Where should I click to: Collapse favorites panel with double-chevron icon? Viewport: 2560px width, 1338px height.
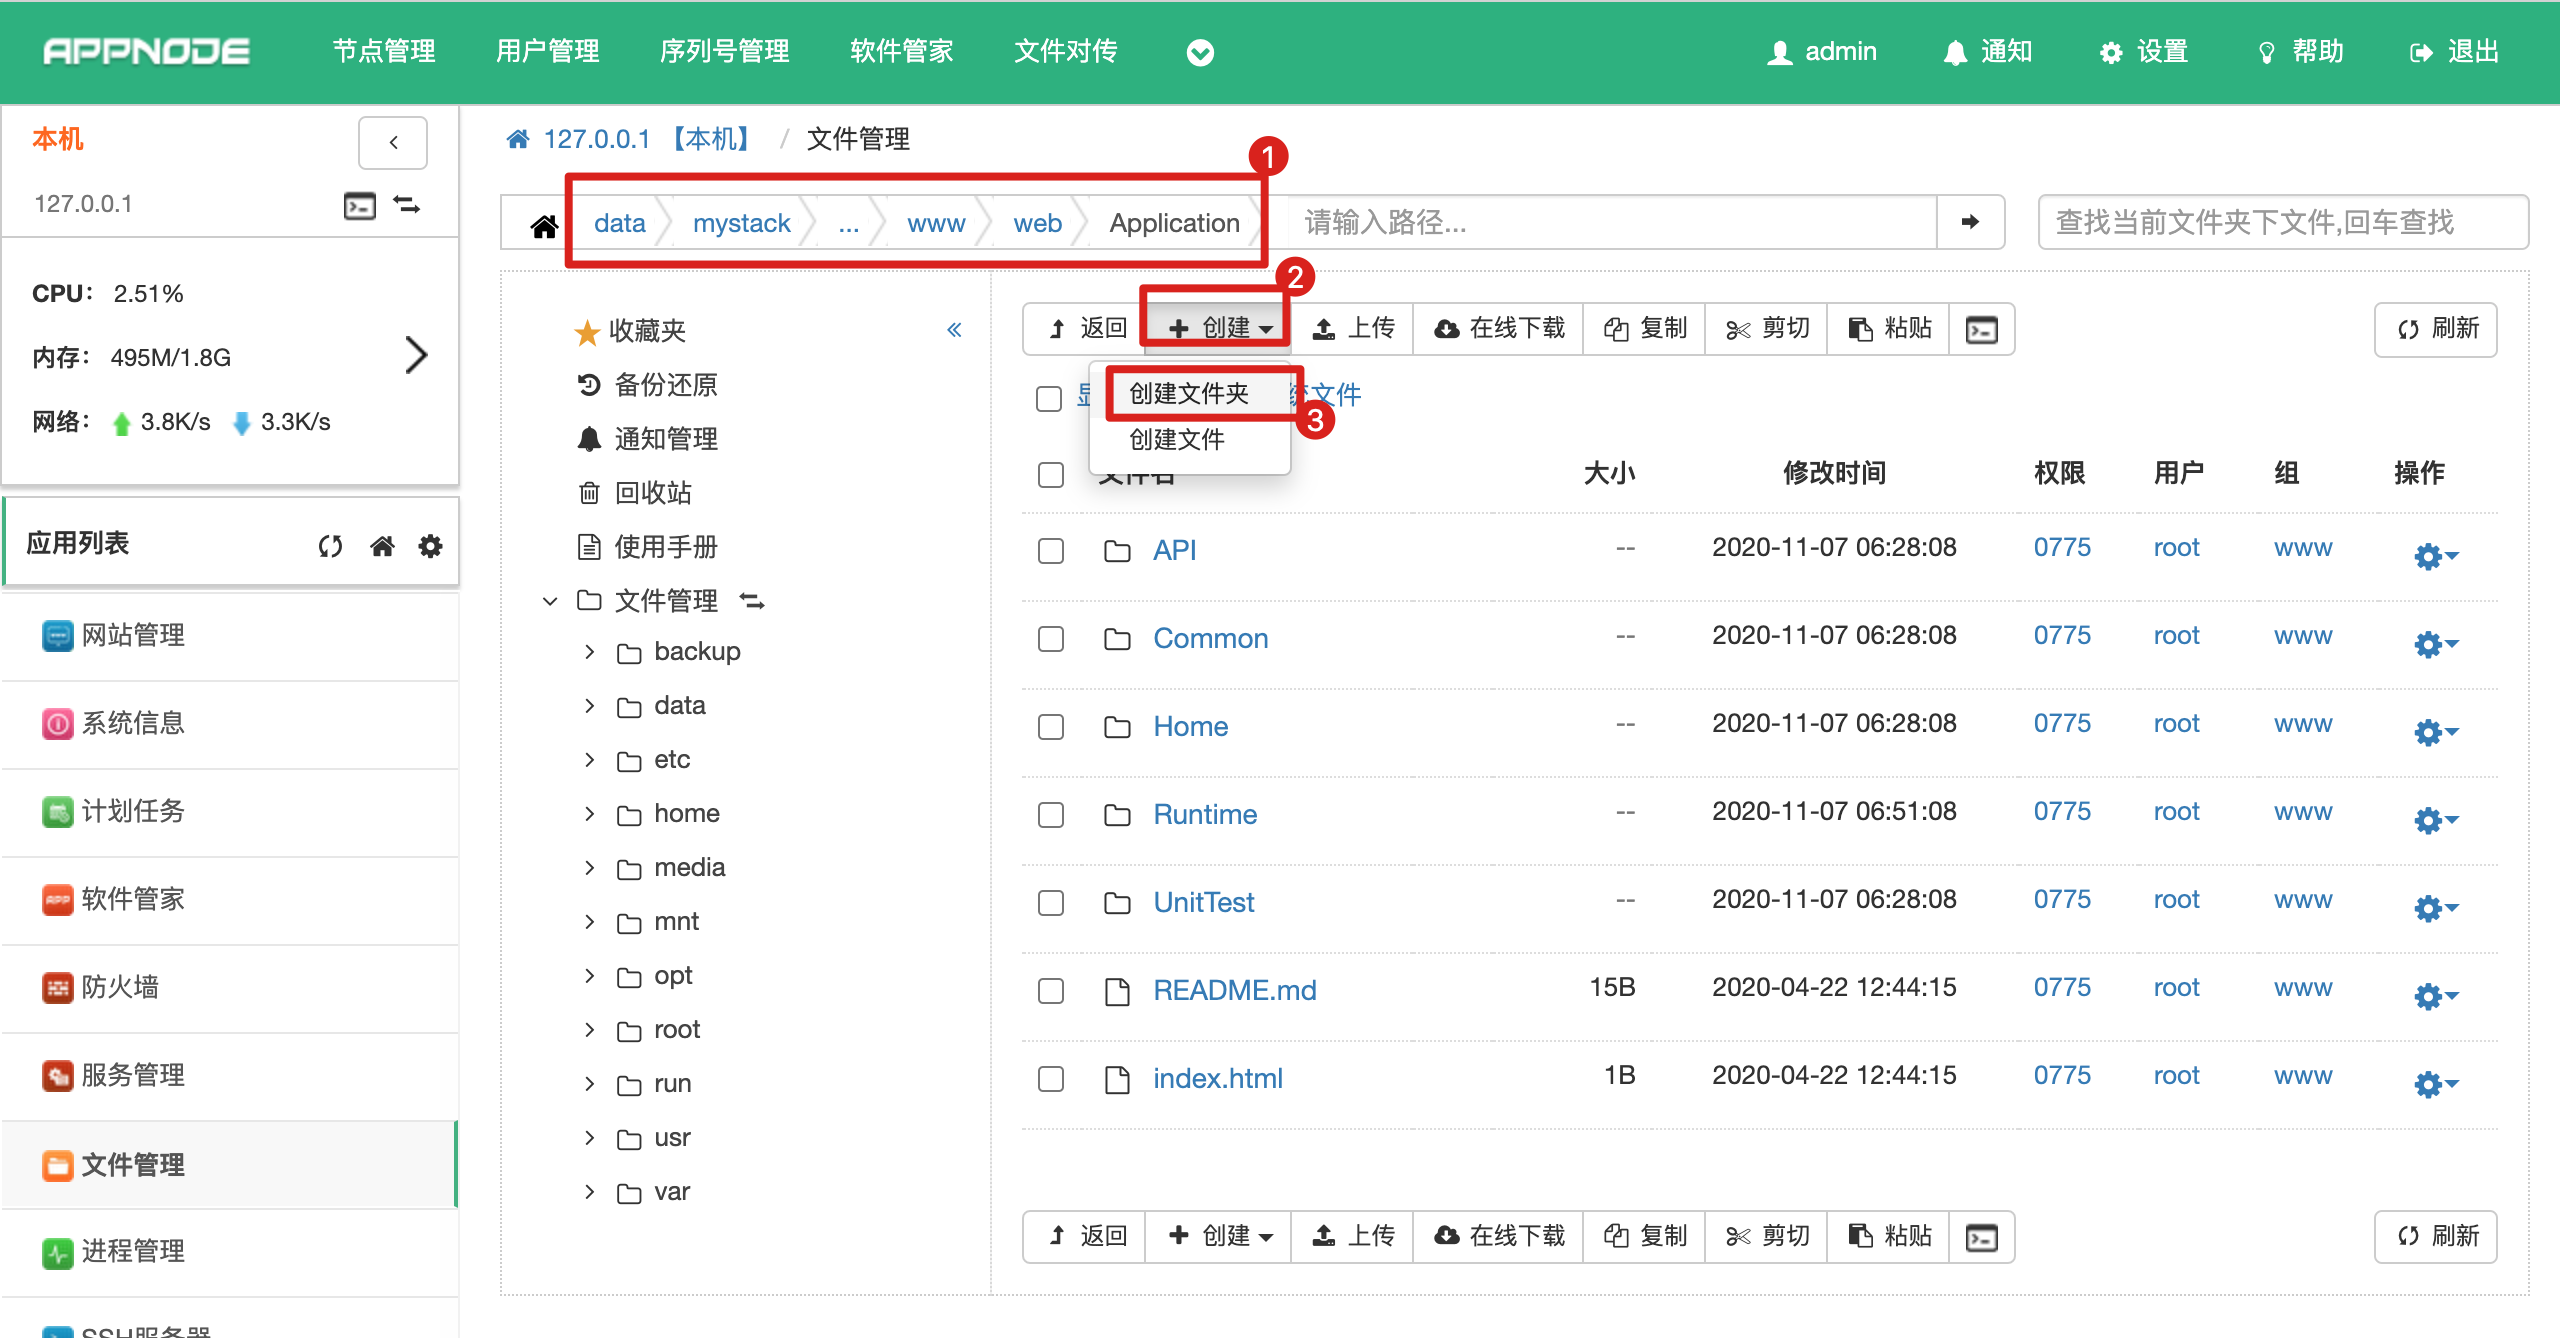pos(954,330)
